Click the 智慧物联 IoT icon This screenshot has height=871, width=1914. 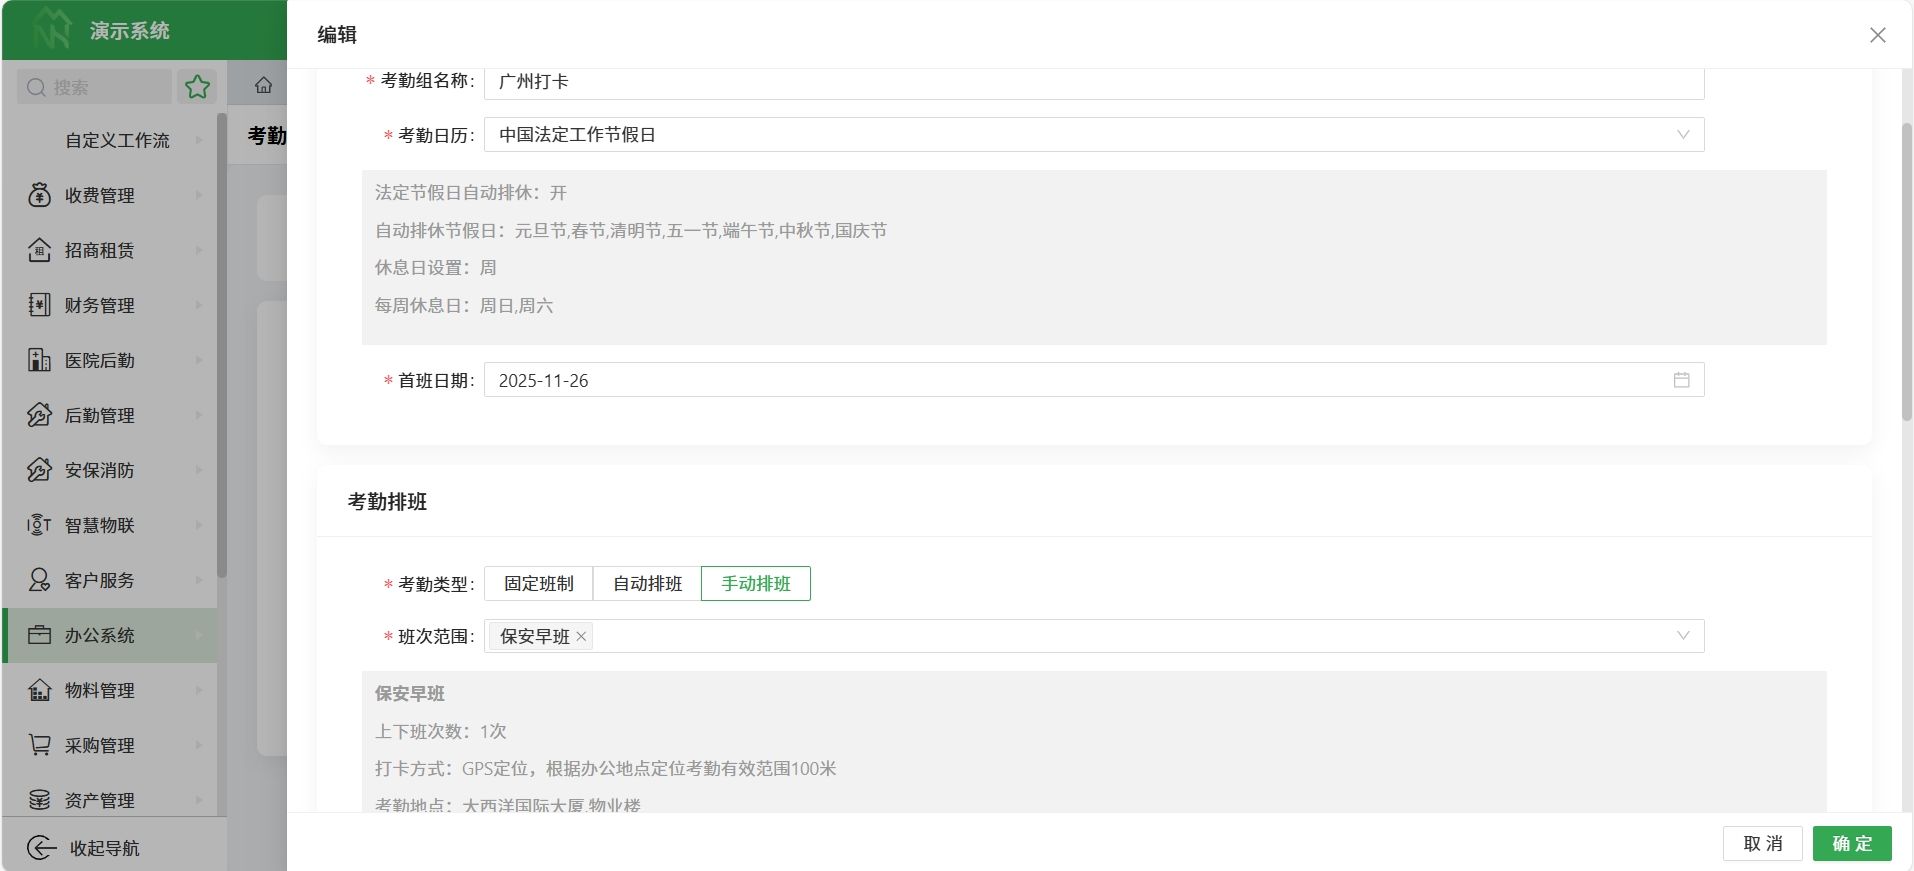pos(39,525)
